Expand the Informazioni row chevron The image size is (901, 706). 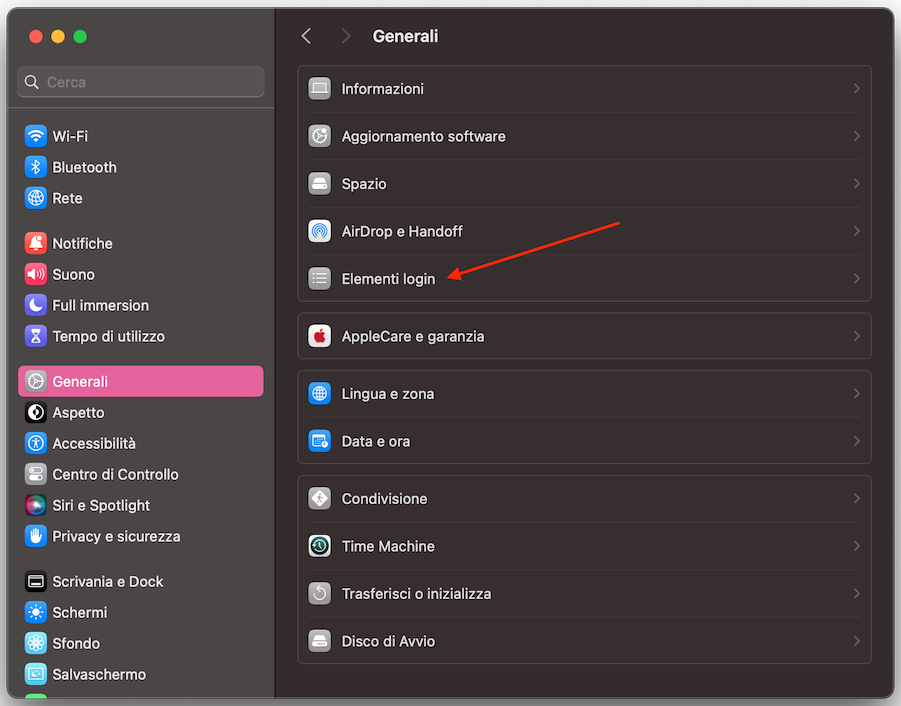point(857,88)
